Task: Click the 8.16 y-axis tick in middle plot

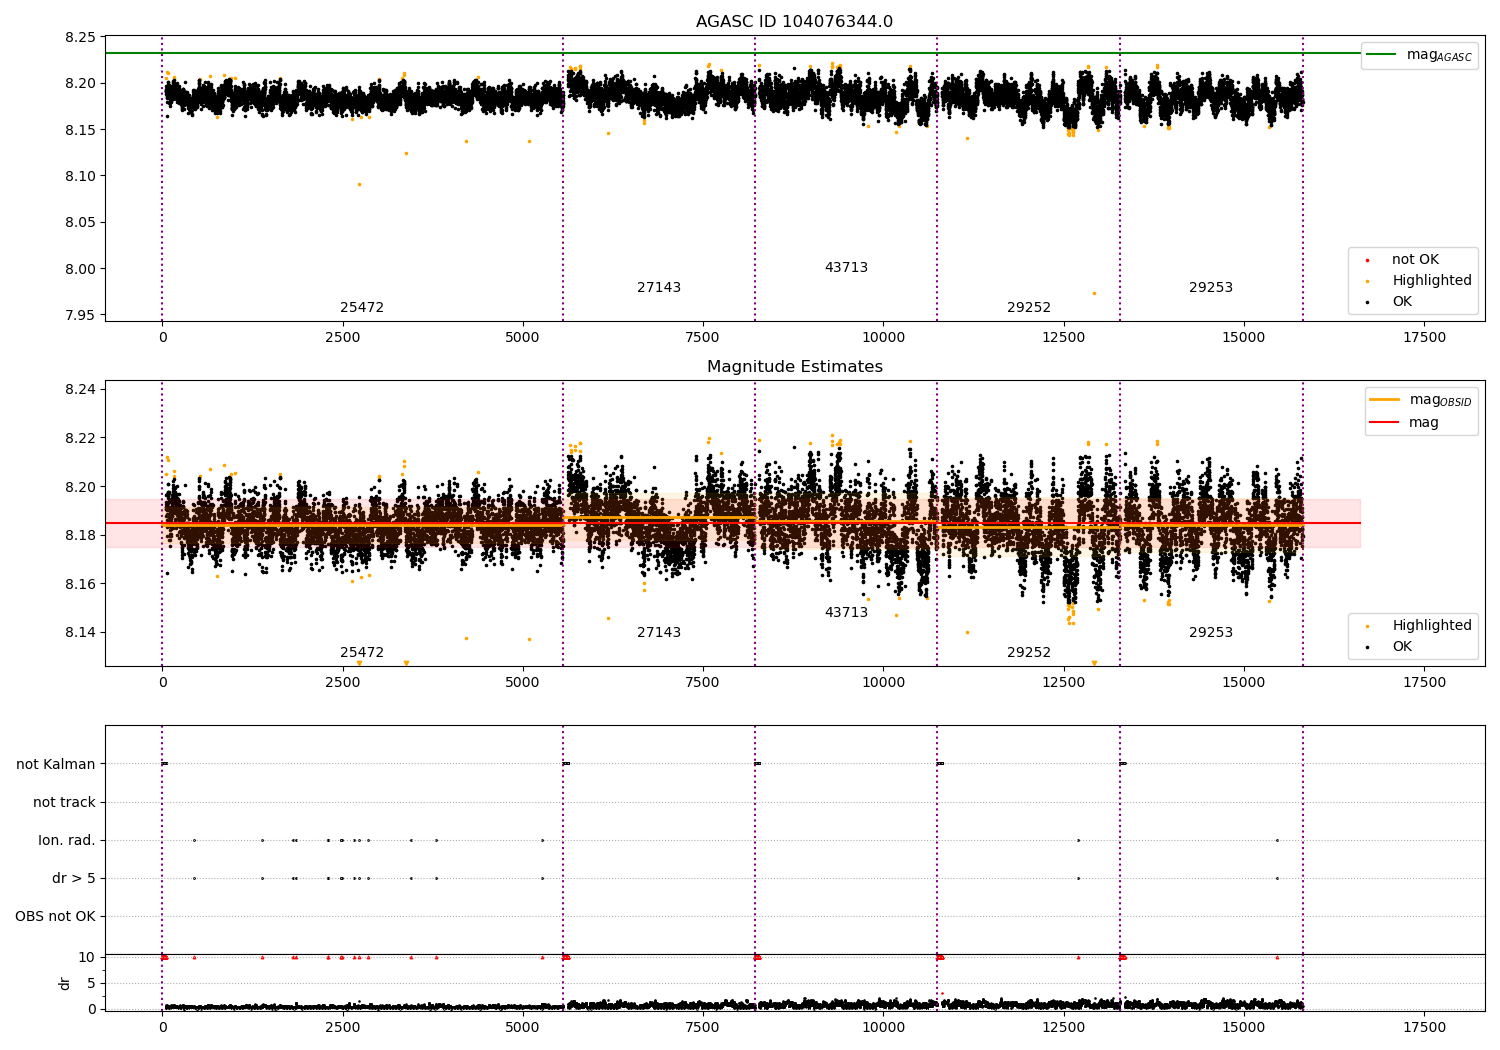Action: pyautogui.click(x=80, y=584)
